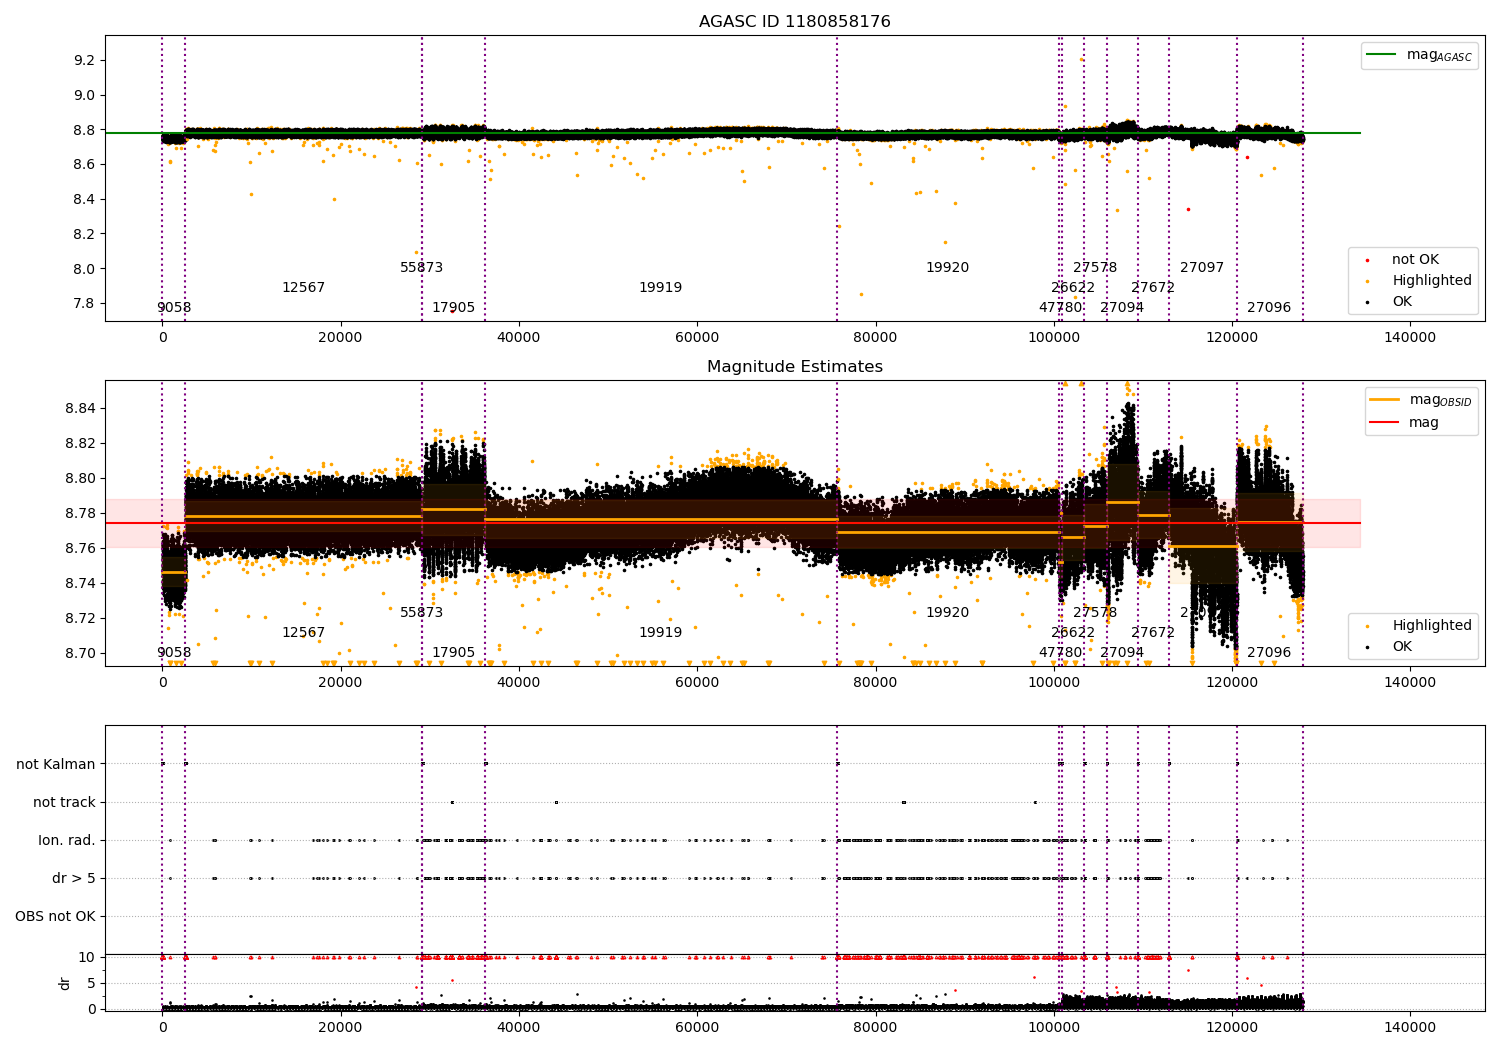Click the 5 tick on the dr axis
Screen dimensions: 1500x1050
pyautogui.click(x=91, y=984)
